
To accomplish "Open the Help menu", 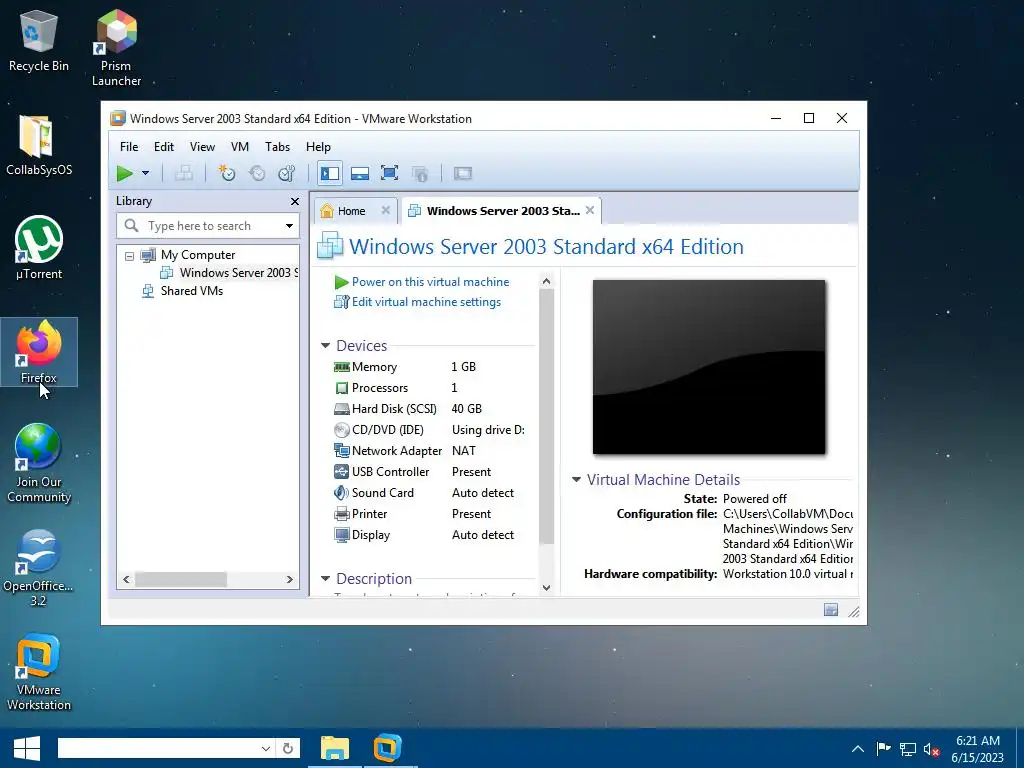I will (318, 147).
